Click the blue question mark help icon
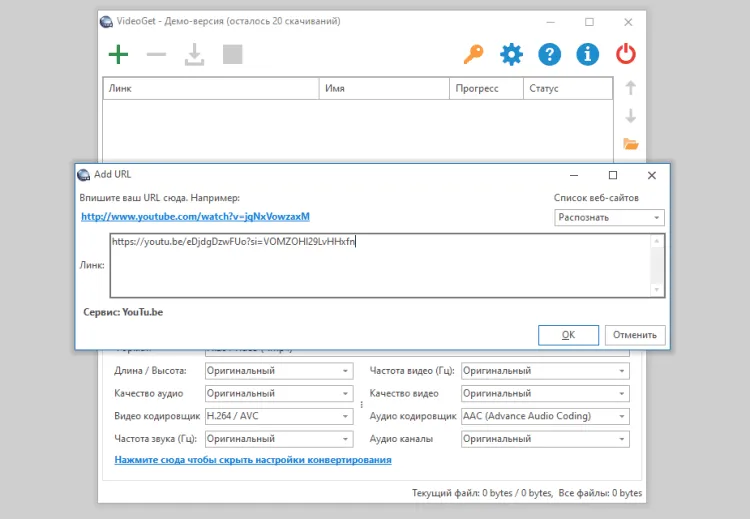This screenshot has height=519, width=750. pyautogui.click(x=549, y=54)
